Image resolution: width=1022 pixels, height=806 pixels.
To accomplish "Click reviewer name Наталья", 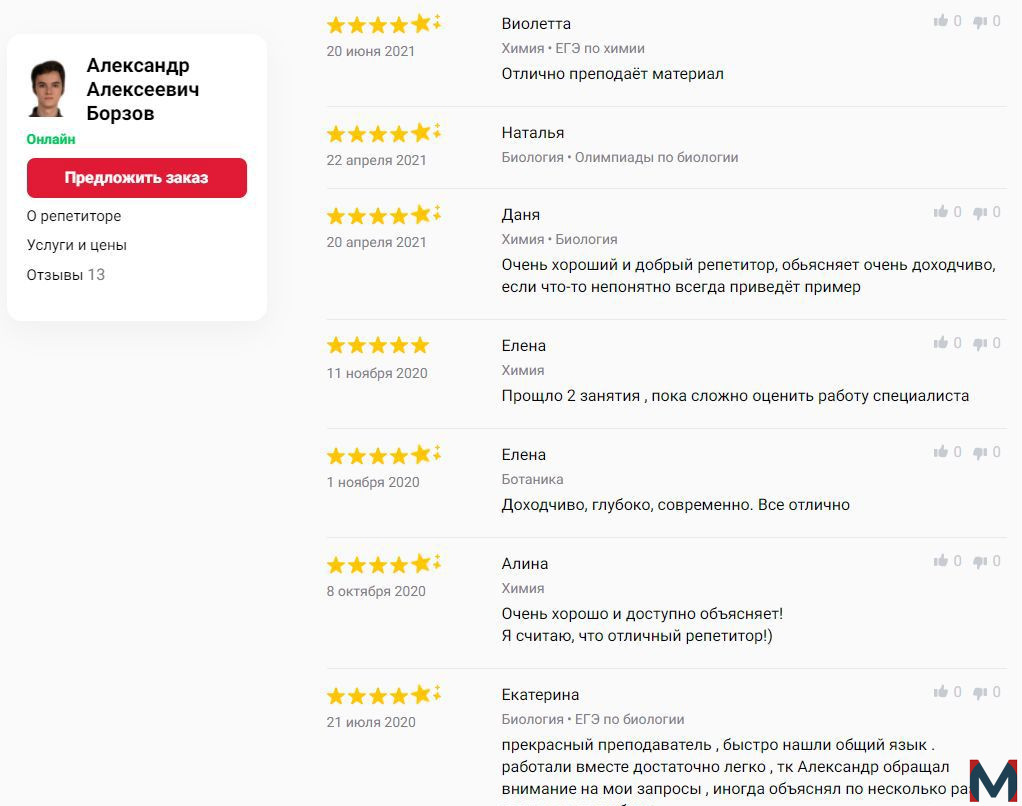I will tap(533, 132).
